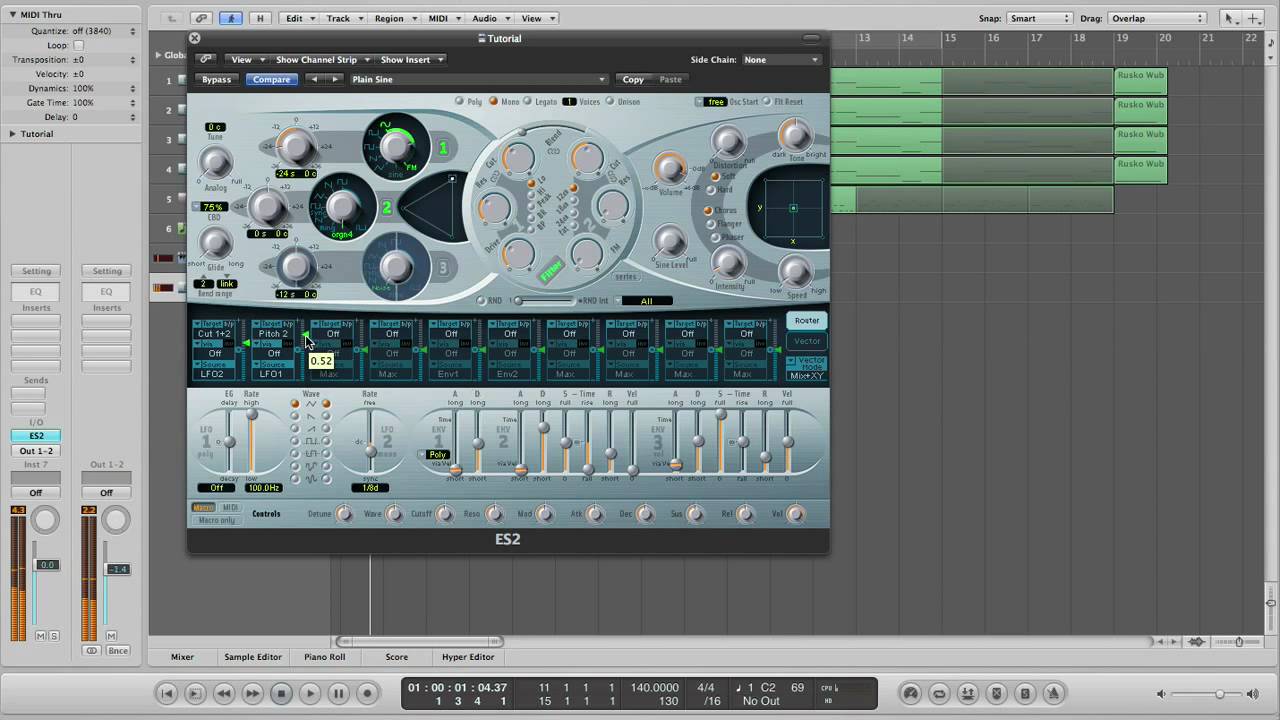Open the Track menu dropdown
The height and width of the screenshot is (720, 1280).
(343, 18)
